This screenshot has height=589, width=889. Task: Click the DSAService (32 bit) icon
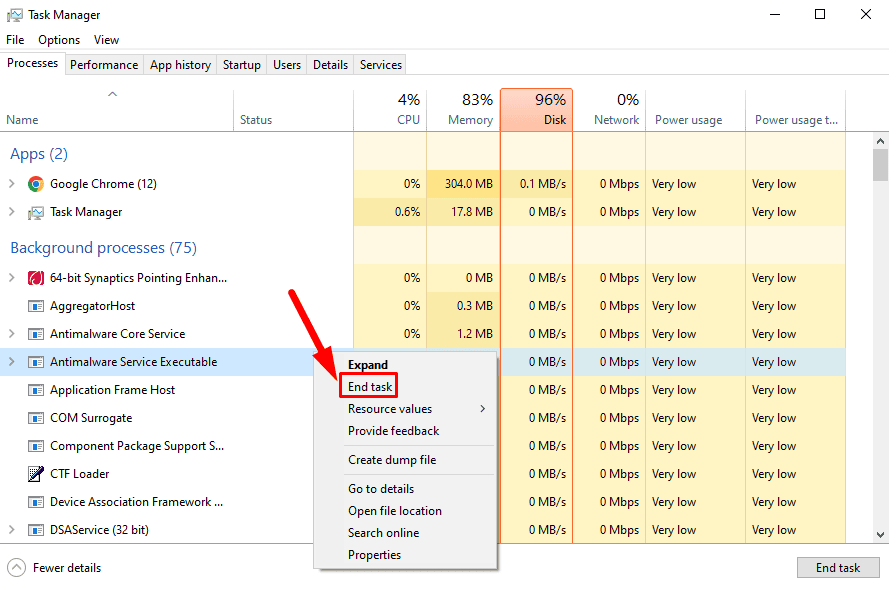pos(36,530)
